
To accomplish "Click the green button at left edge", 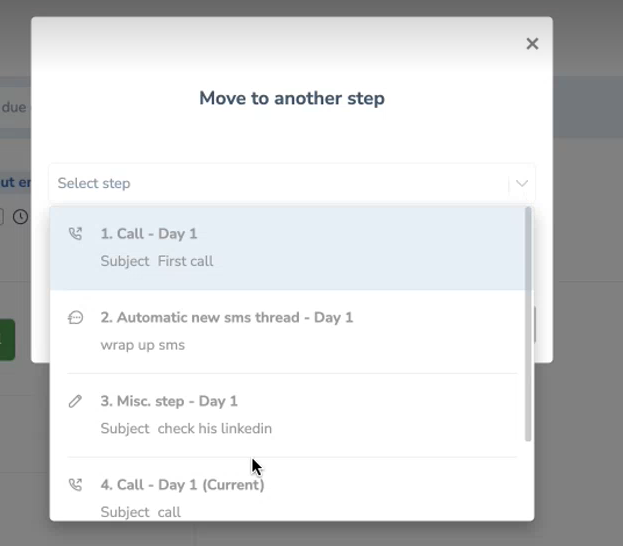I will (7, 340).
